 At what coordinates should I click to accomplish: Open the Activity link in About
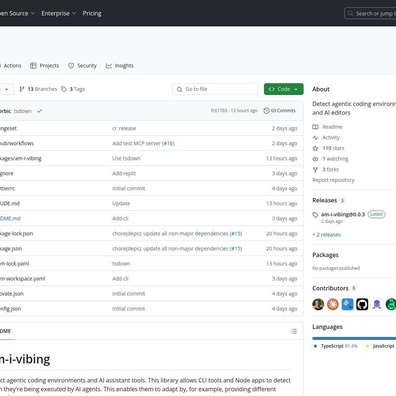[326, 137]
